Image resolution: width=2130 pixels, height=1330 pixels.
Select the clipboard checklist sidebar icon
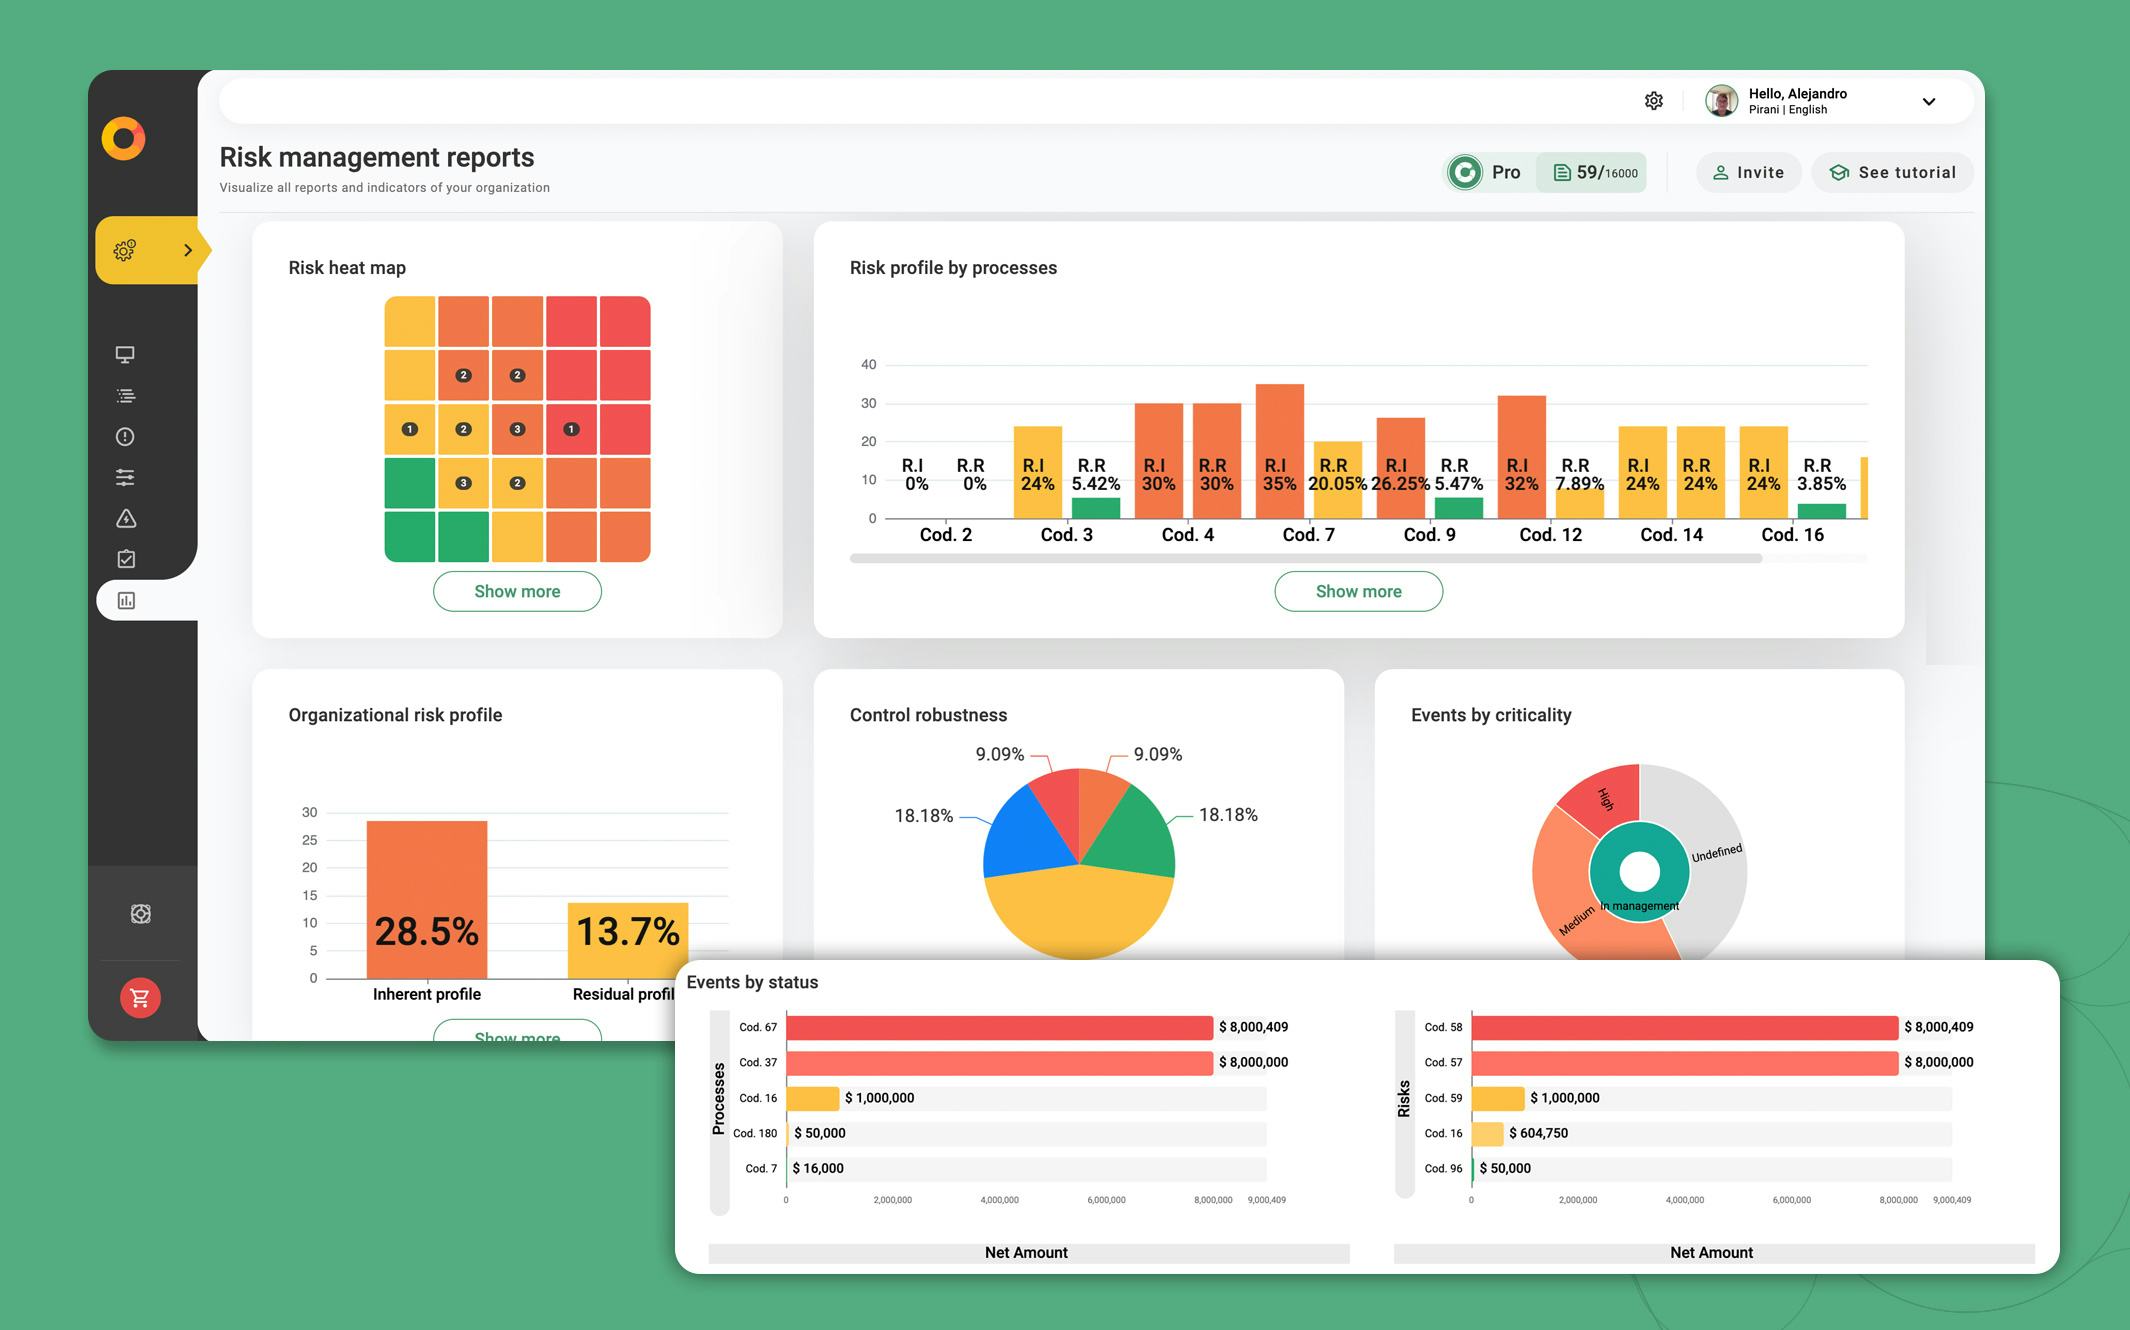(x=125, y=558)
